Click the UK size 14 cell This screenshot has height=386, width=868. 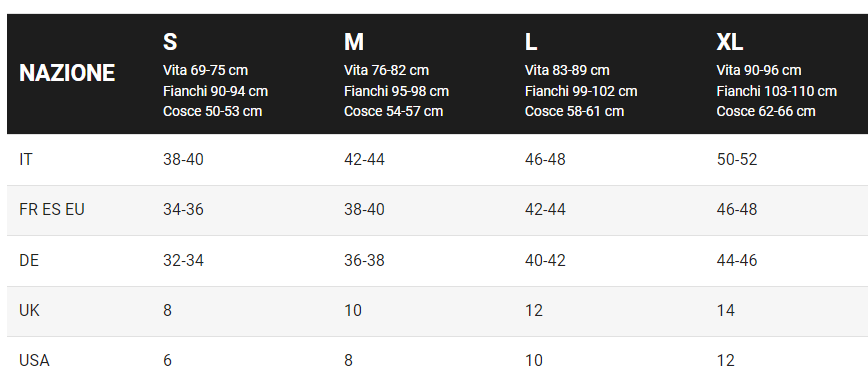coord(726,311)
